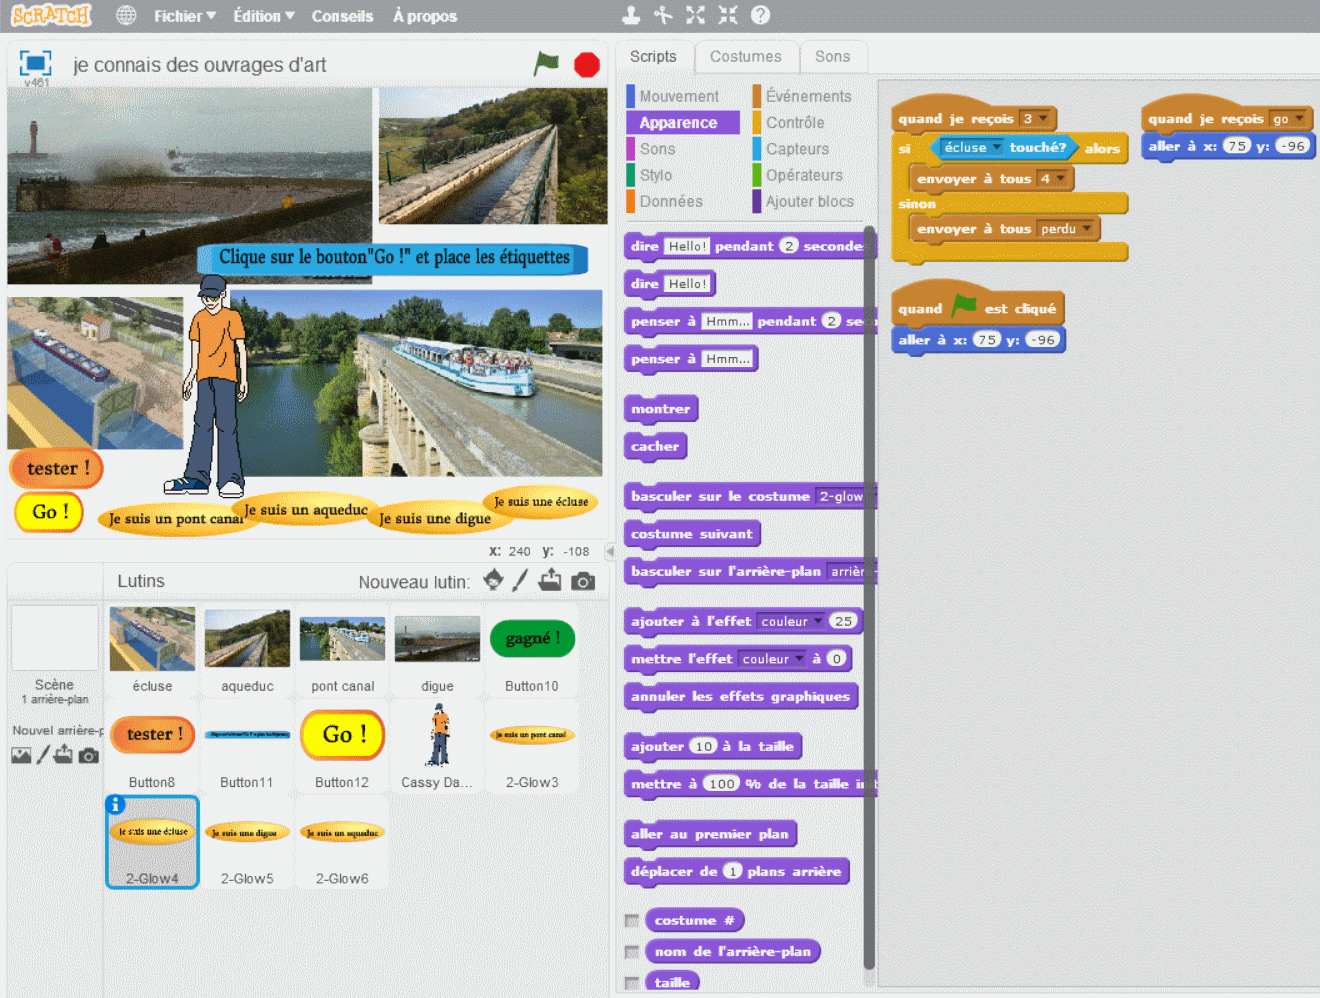Select the duplicate stamp tool
The height and width of the screenshot is (998, 1320).
[631, 15]
